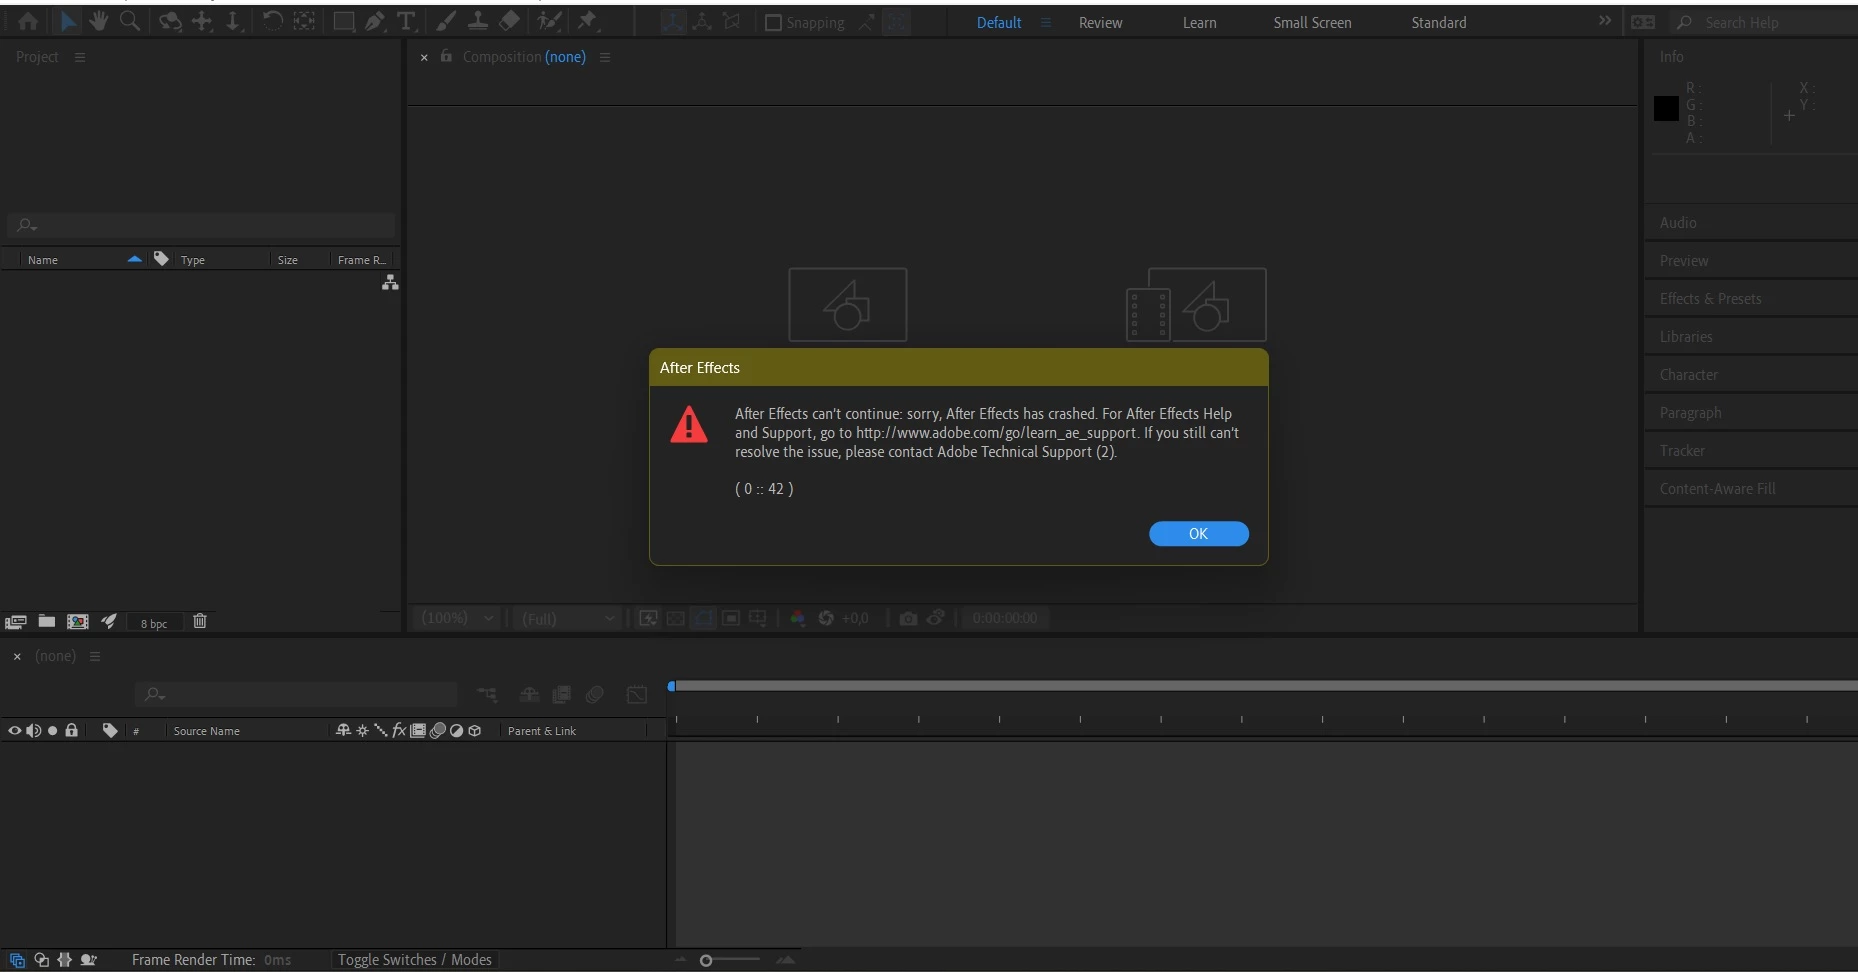Select the Type text tool

(406, 21)
